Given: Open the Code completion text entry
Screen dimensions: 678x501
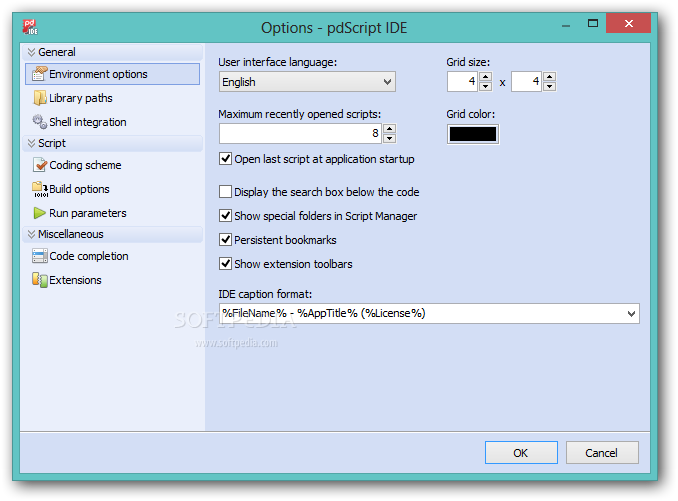Looking at the screenshot, I should [89, 256].
